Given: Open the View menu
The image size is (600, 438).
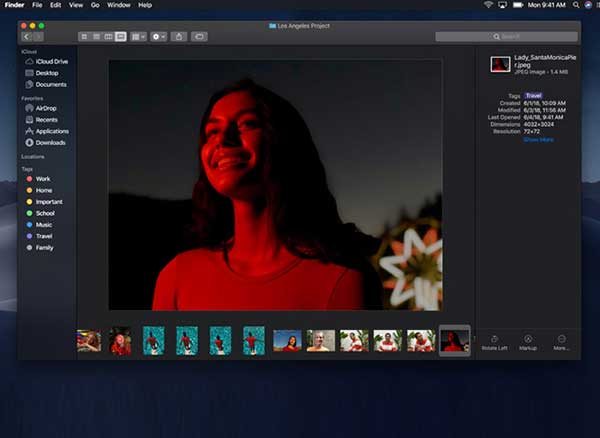Looking at the screenshot, I should (76, 5).
